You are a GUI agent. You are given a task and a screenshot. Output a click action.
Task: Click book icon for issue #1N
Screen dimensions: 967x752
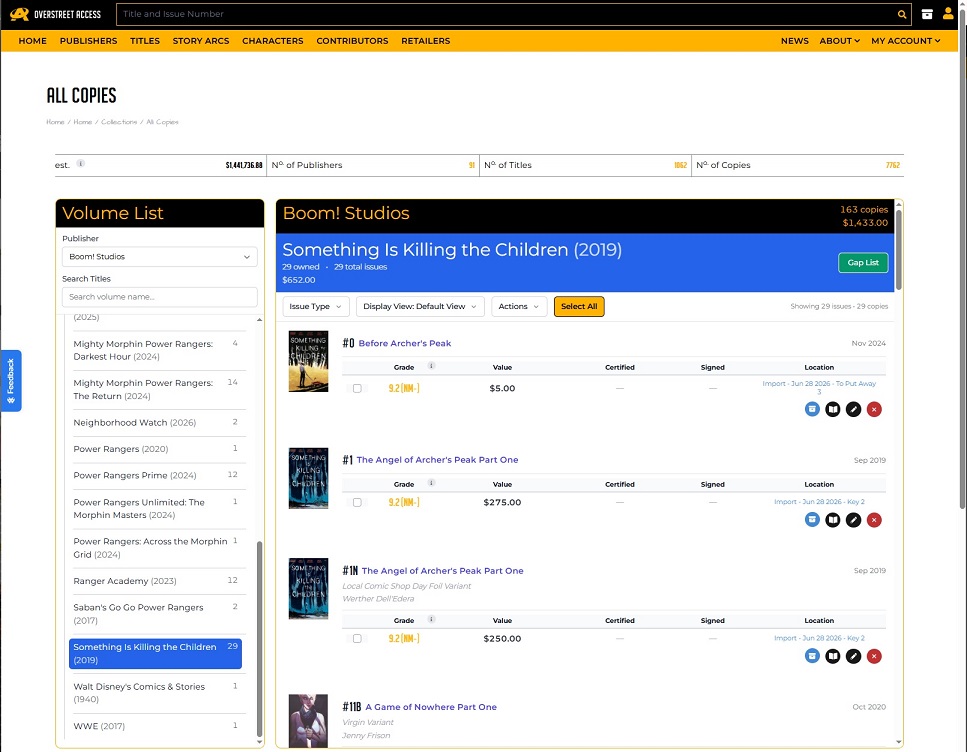[x=833, y=656]
